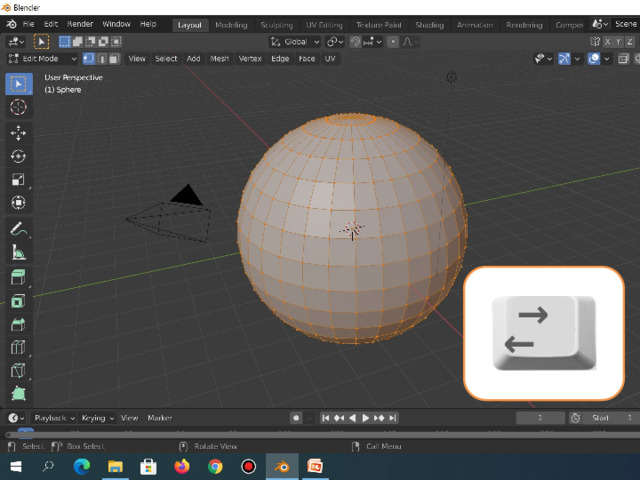Set selection mode to new selection

tap(64, 42)
